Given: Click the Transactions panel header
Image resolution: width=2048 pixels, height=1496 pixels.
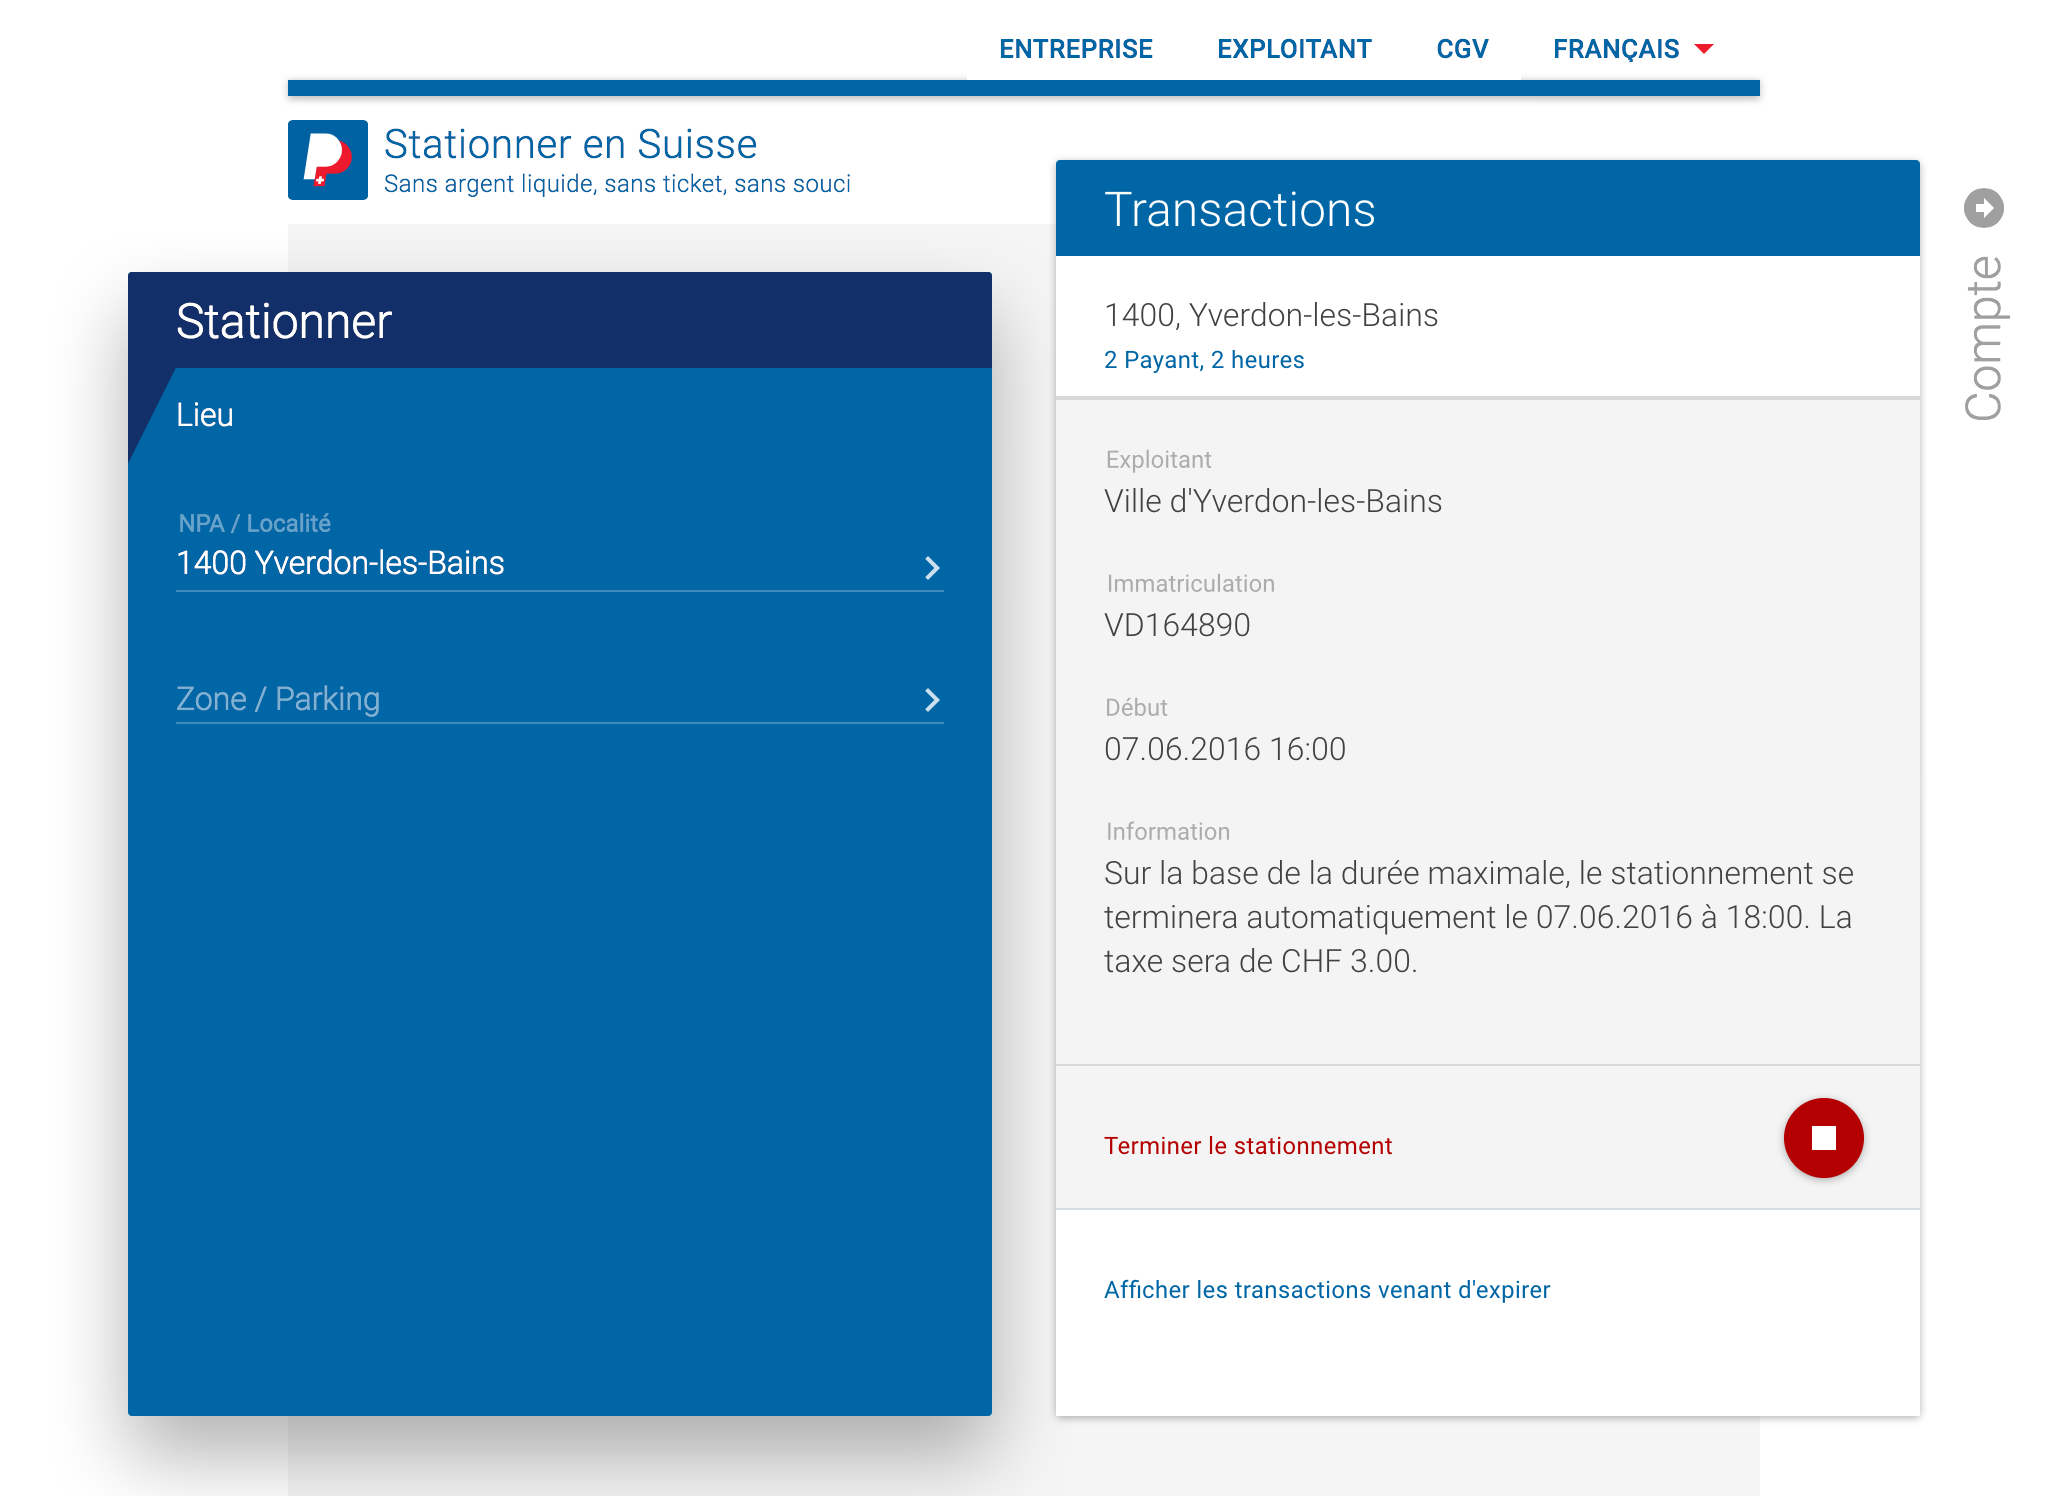Looking at the screenshot, I should [1488, 208].
